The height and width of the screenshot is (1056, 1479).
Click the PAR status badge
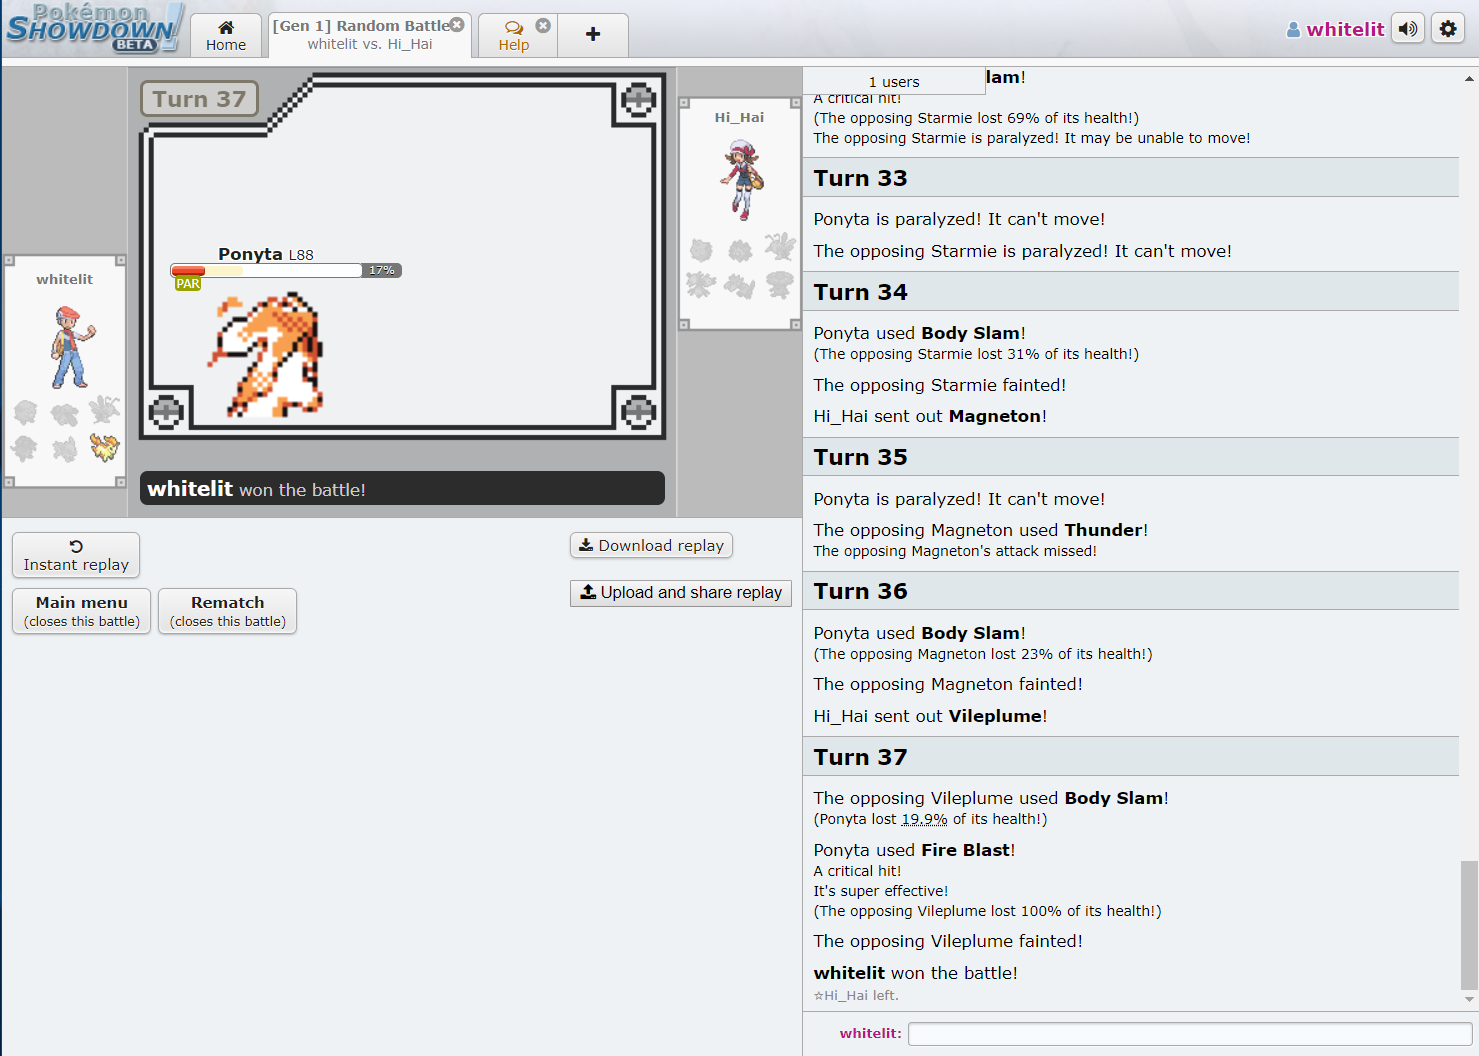click(x=188, y=284)
